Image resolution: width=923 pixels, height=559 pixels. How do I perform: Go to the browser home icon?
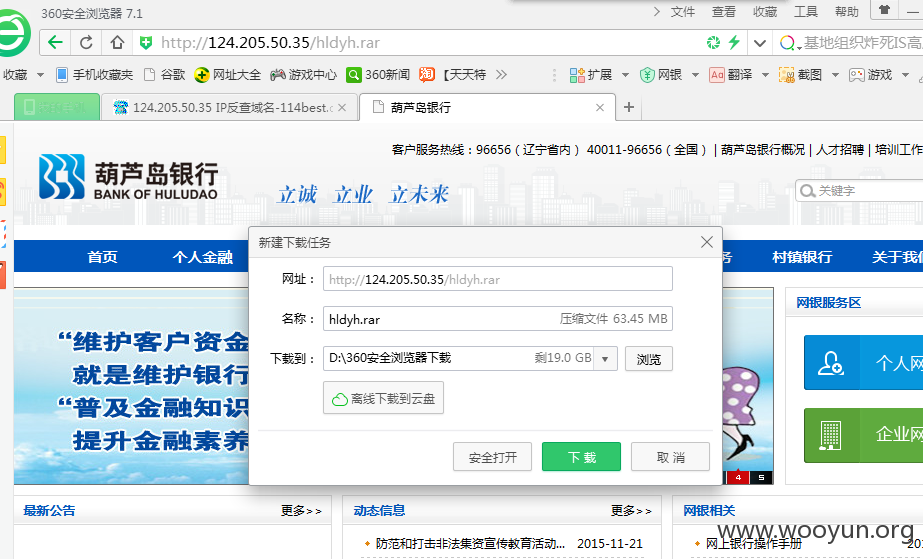coord(117,42)
